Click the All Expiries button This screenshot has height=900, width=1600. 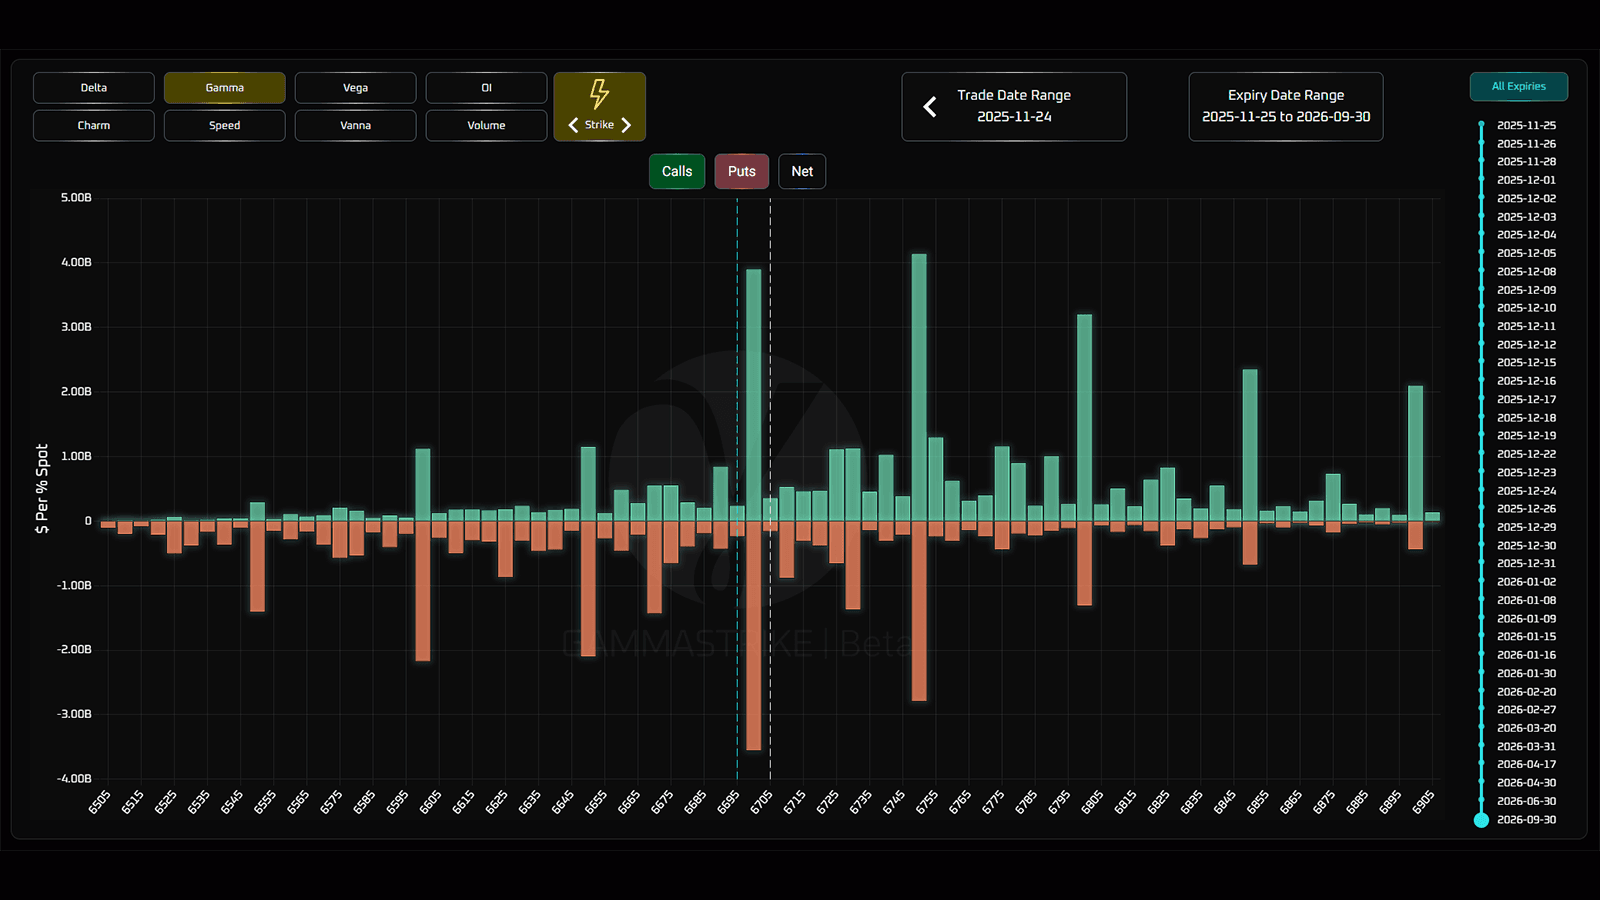[1518, 87]
